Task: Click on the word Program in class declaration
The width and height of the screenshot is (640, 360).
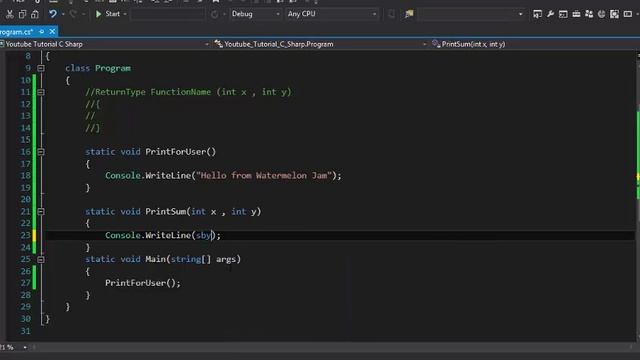Action: point(113,68)
